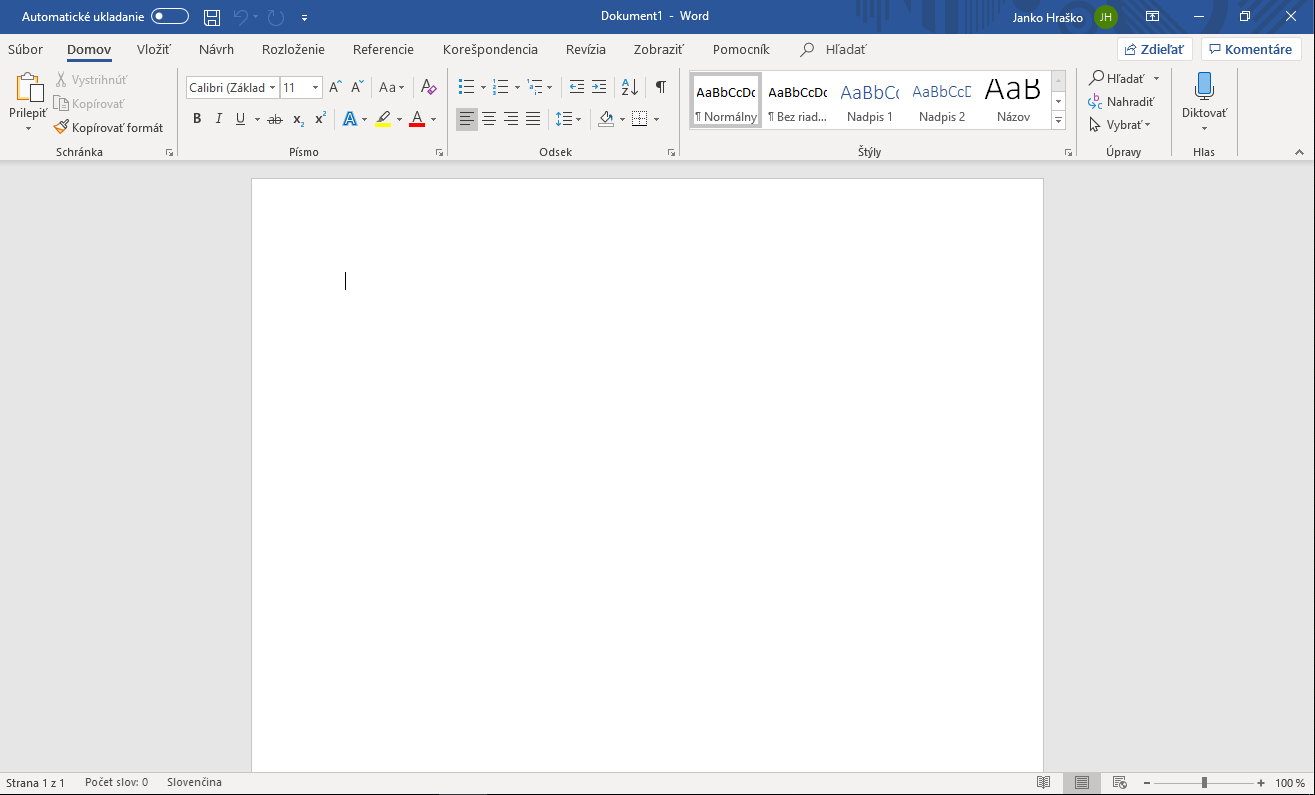The width and height of the screenshot is (1315, 795).
Task: Click the Clear Formatting eraser icon
Action: click(x=428, y=87)
